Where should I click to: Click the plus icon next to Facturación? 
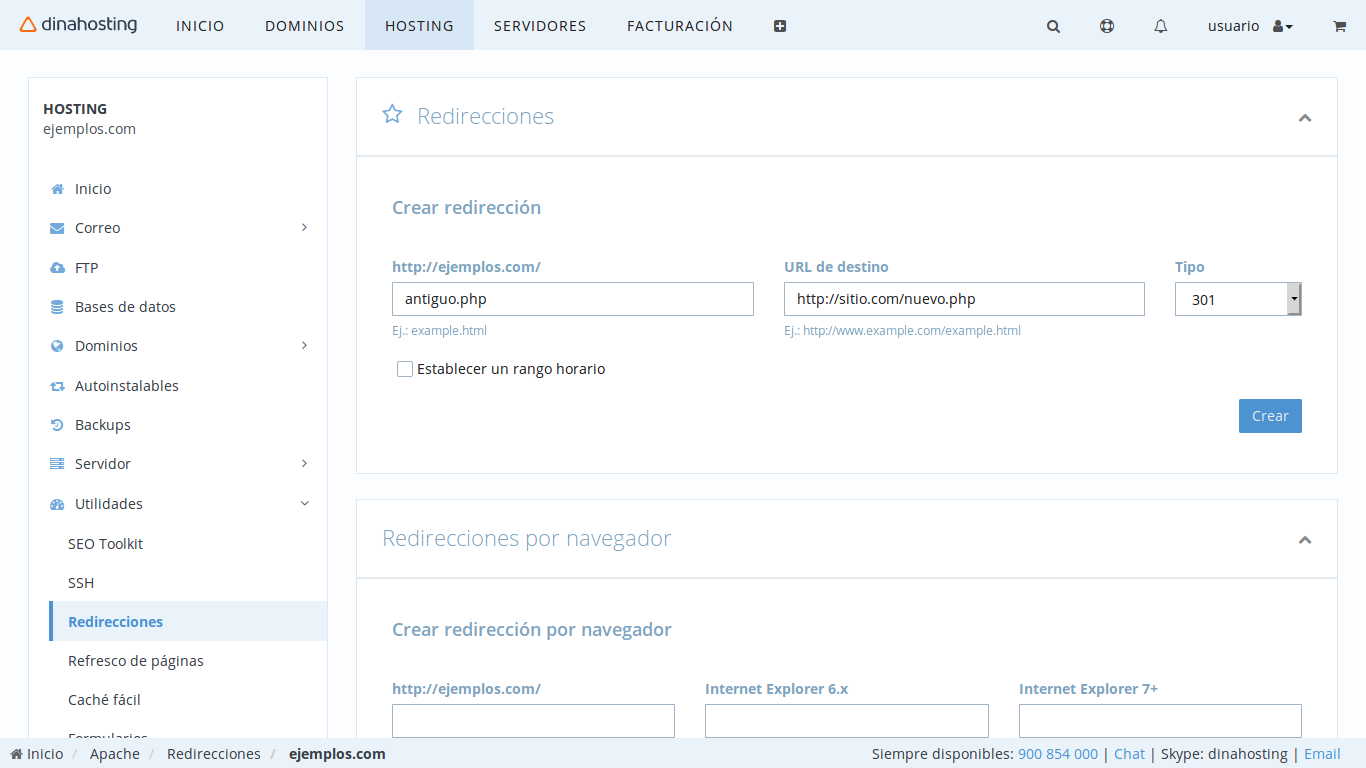(780, 27)
